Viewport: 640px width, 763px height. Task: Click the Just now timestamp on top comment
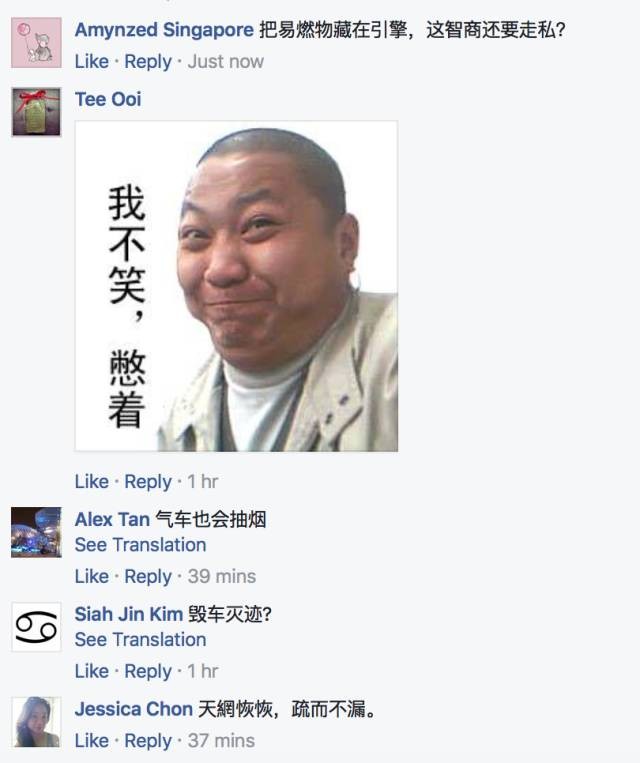[226, 61]
